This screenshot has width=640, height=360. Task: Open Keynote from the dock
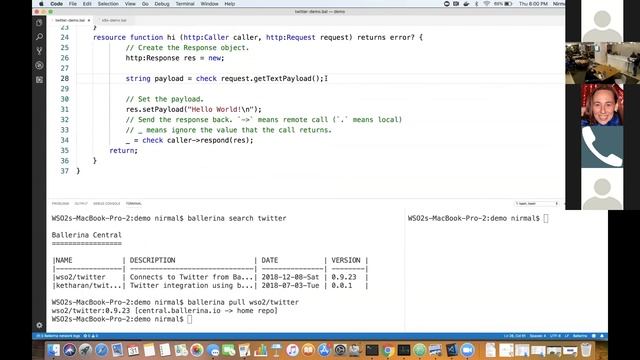coord(276,350)
